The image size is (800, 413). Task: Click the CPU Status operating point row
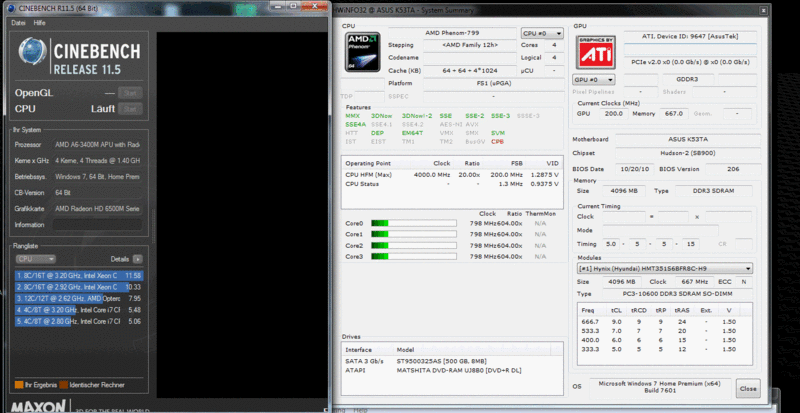coord(452,184)
